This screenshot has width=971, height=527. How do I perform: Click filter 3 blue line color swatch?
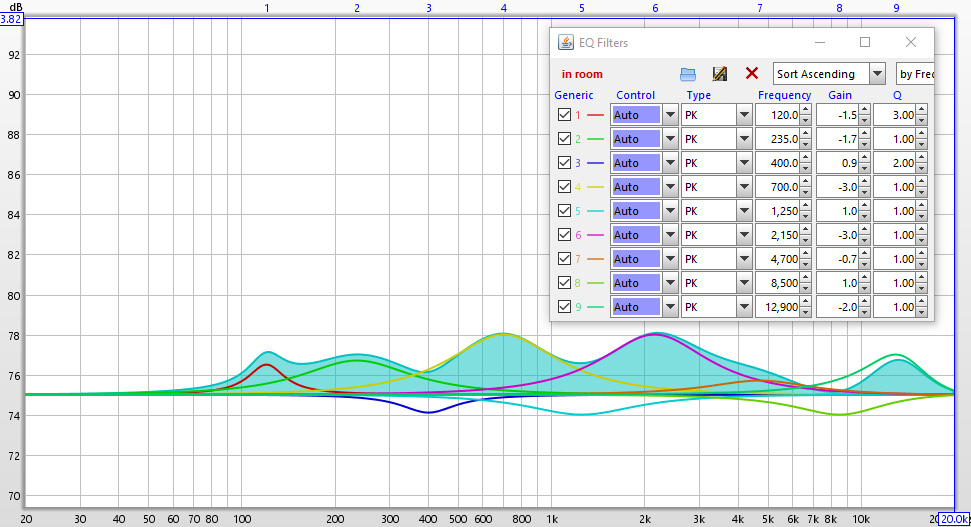coord(595,163)
